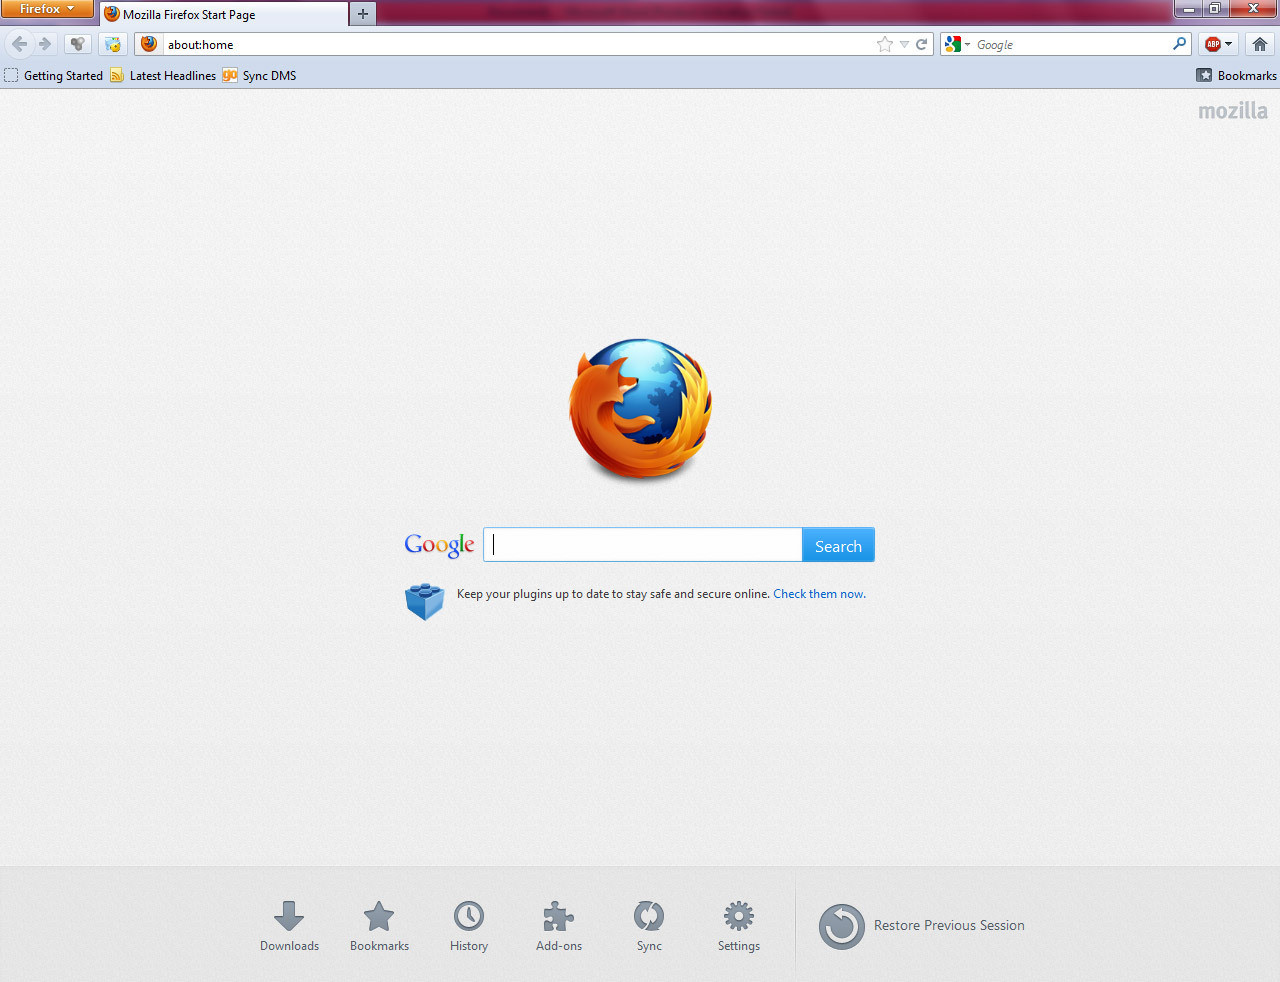Reload the current page
The width and height of the screenshot is (1280, 982).
[x=919, y=44]
